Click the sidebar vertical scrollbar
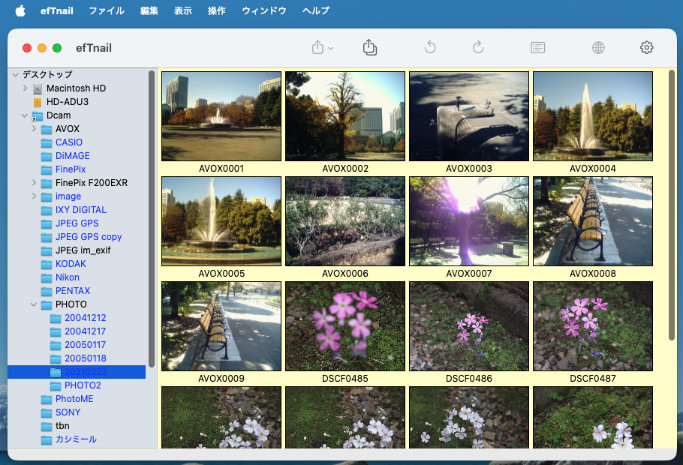Image resolution: width=683 pixels, height=465 pixels. coord(151,220)
